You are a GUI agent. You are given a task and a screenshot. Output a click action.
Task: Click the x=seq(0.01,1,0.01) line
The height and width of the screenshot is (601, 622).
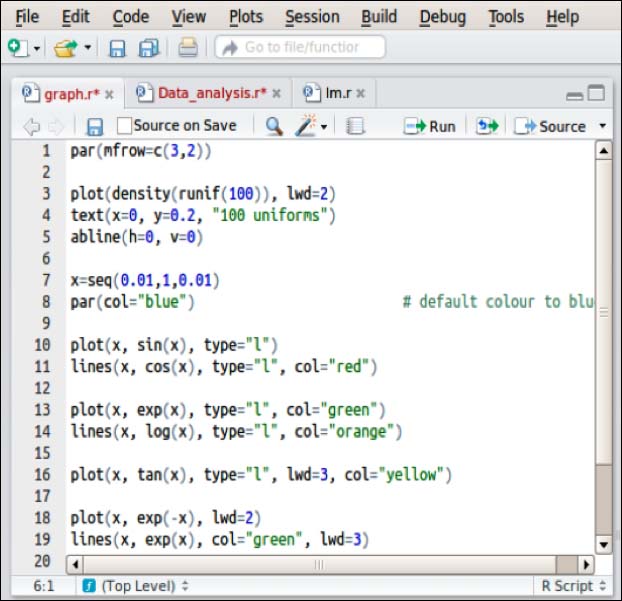pos(145,280)
